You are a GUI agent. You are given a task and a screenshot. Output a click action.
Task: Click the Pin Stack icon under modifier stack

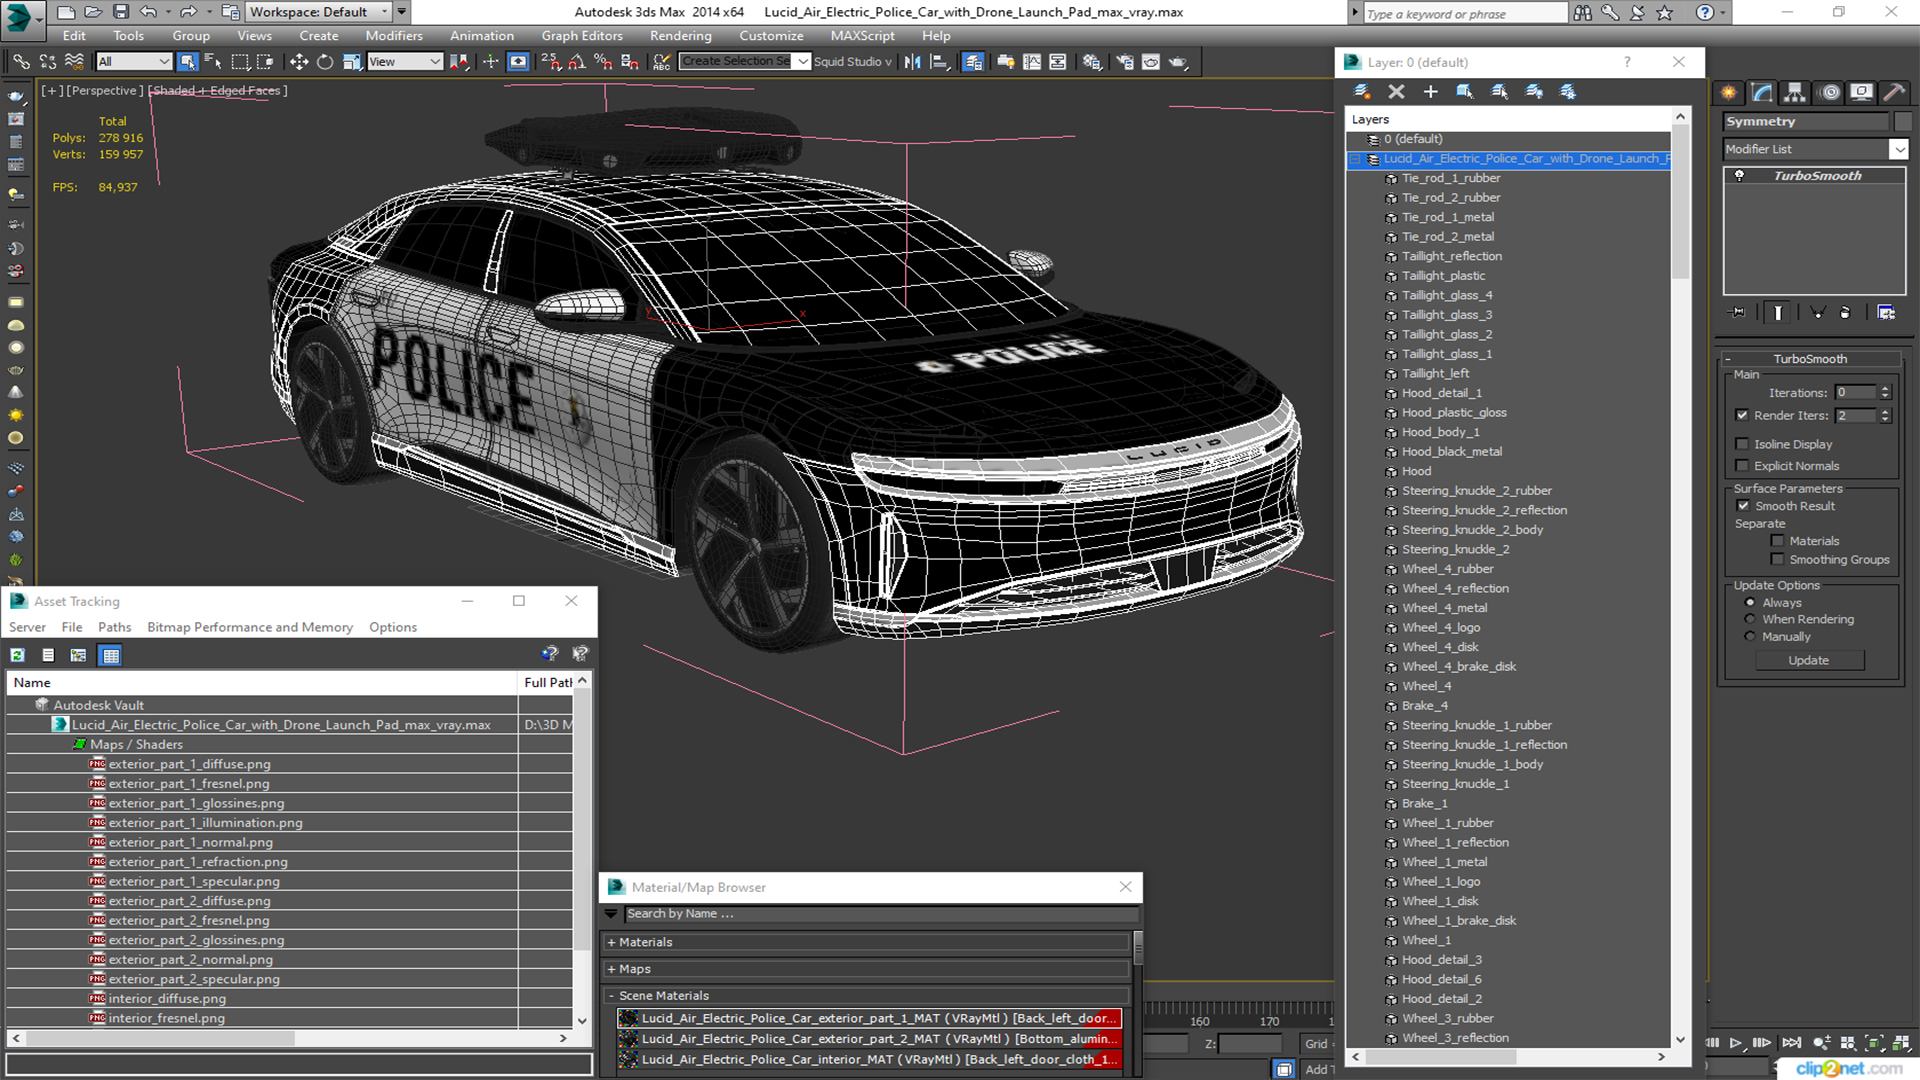click(1738, 312)
